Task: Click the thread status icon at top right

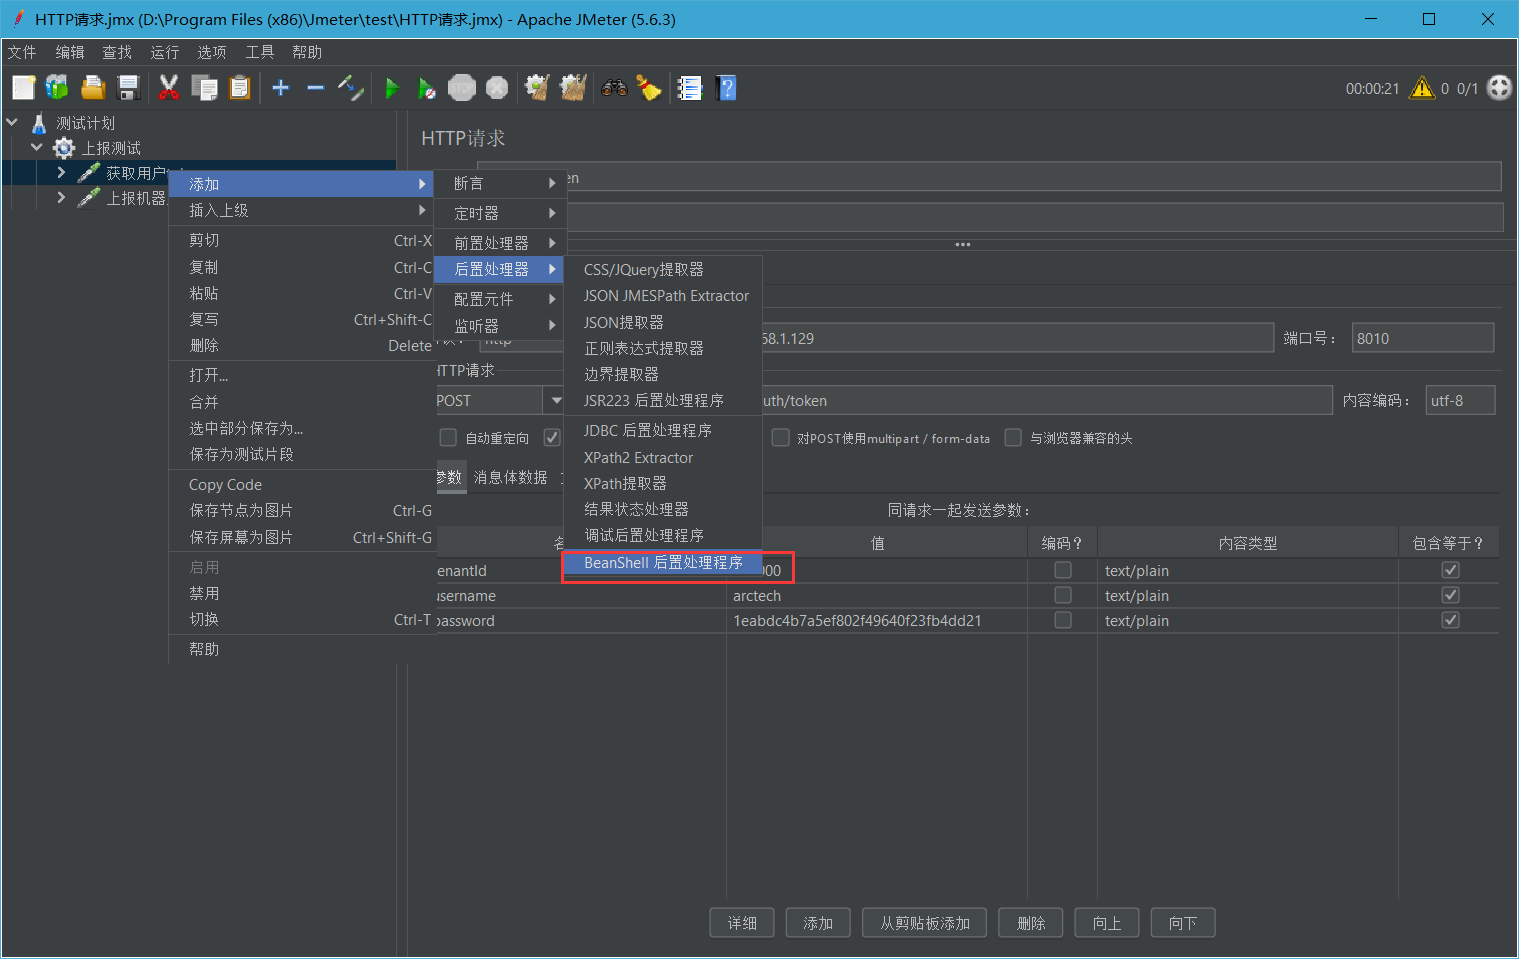Action: (1500, 88)
